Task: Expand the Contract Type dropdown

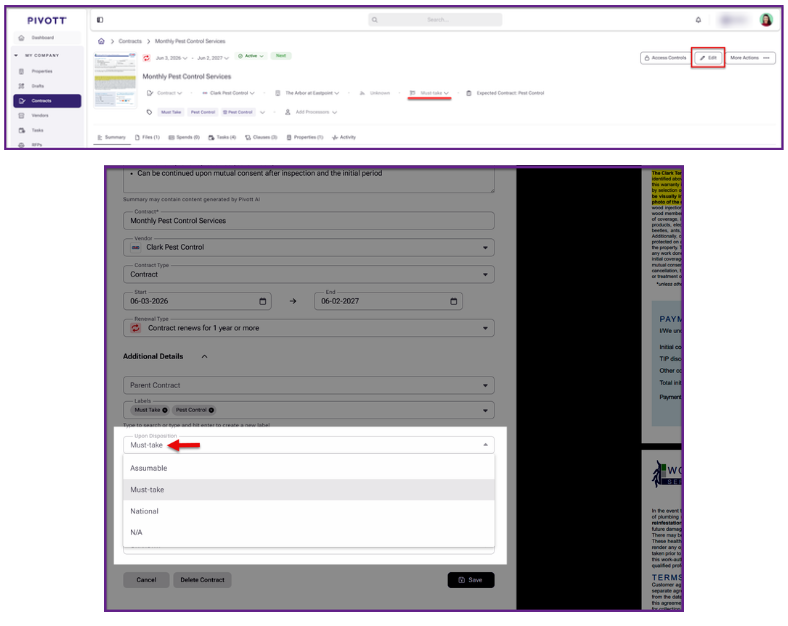Action: (309, 275)
